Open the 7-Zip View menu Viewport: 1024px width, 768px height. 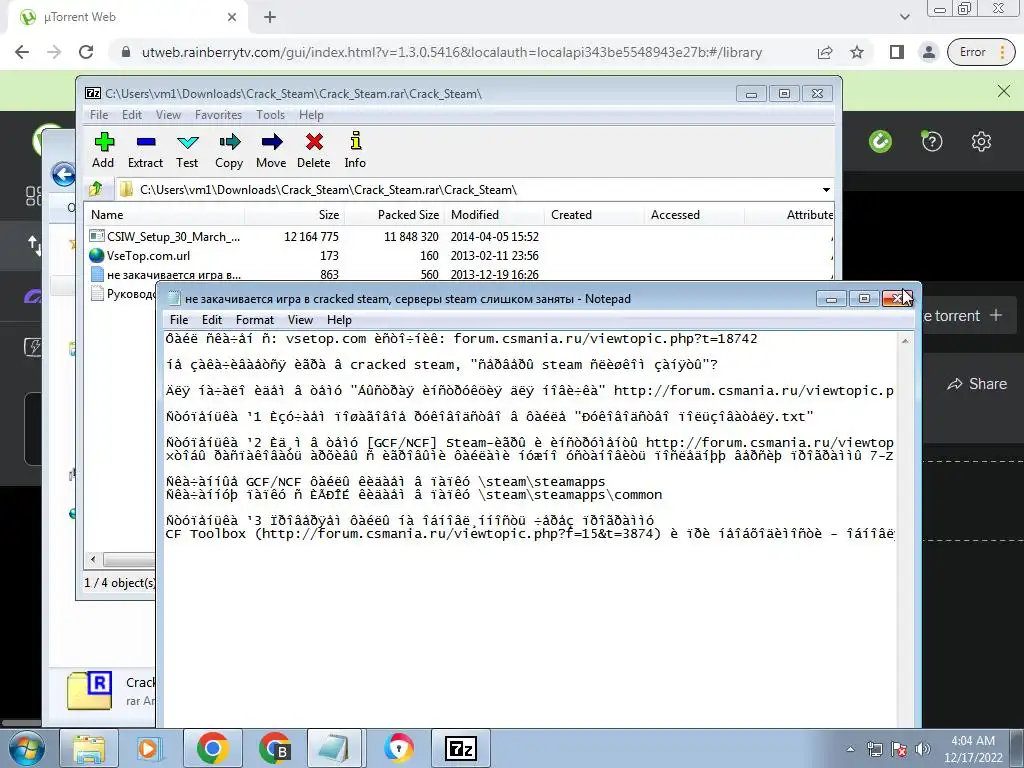(x=168, y=115)
